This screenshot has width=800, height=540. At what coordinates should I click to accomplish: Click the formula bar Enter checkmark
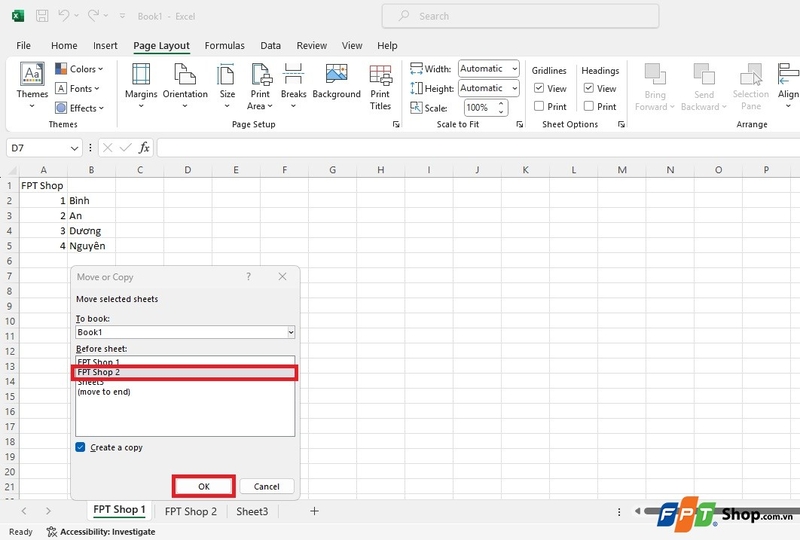coord(126,148)
